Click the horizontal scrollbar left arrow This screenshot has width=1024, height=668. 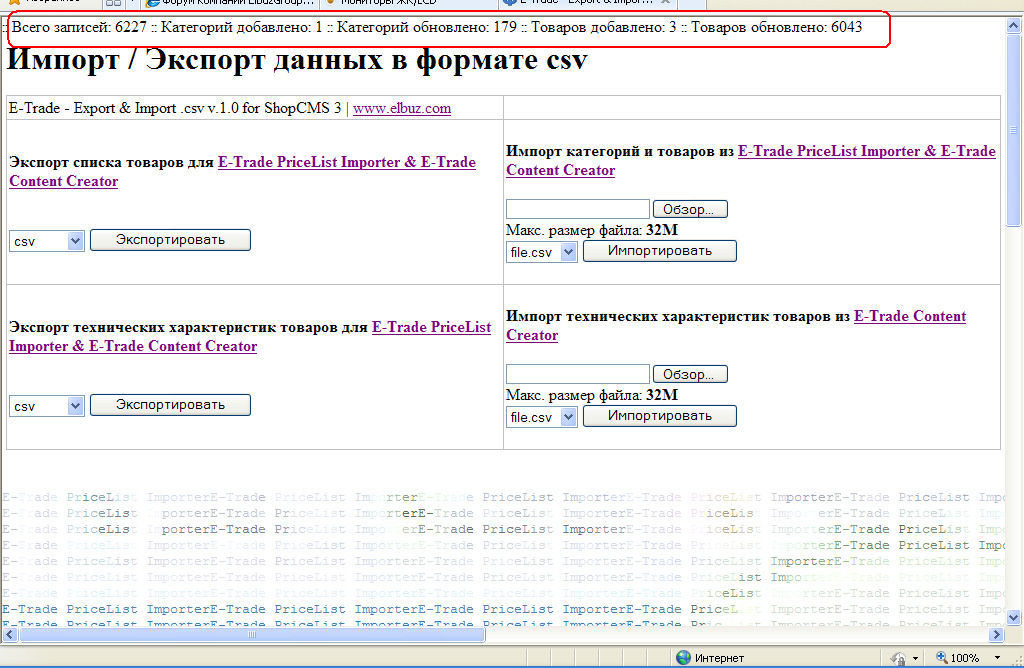click(x=10, y=634)
